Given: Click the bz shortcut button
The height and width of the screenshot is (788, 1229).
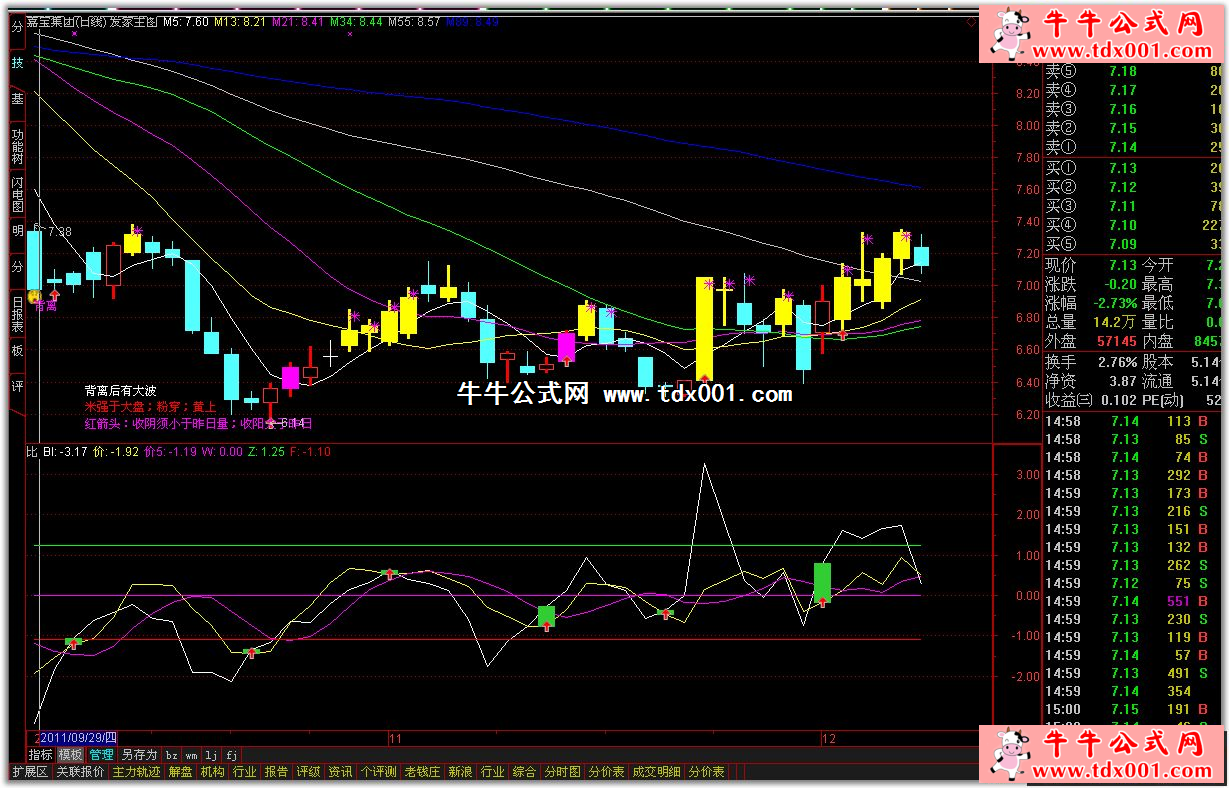Looking at the screenshot, I should pos(172,755).
